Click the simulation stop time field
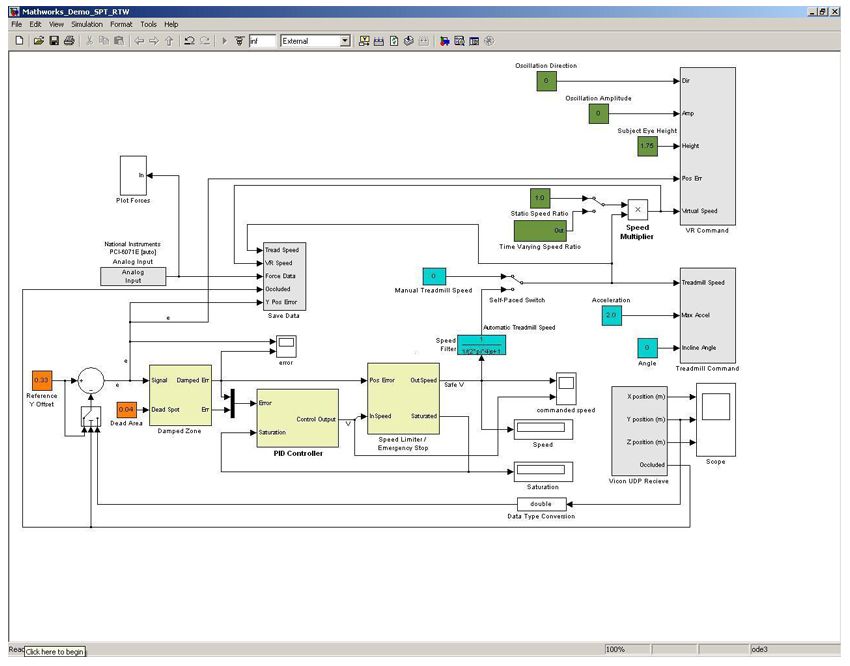 (262, 41)
